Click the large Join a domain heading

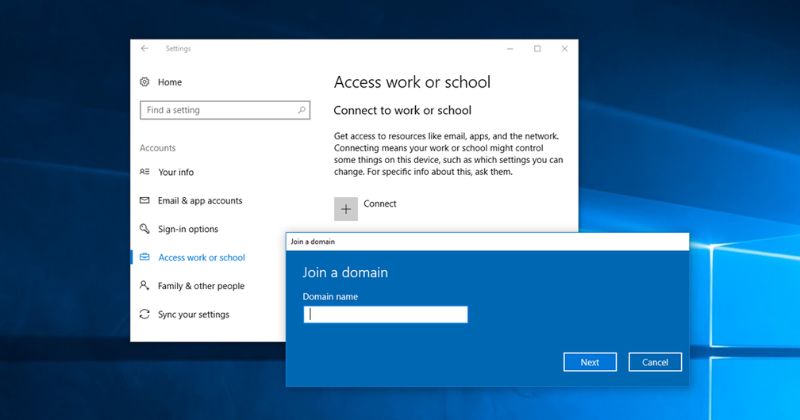click(345, 273)
